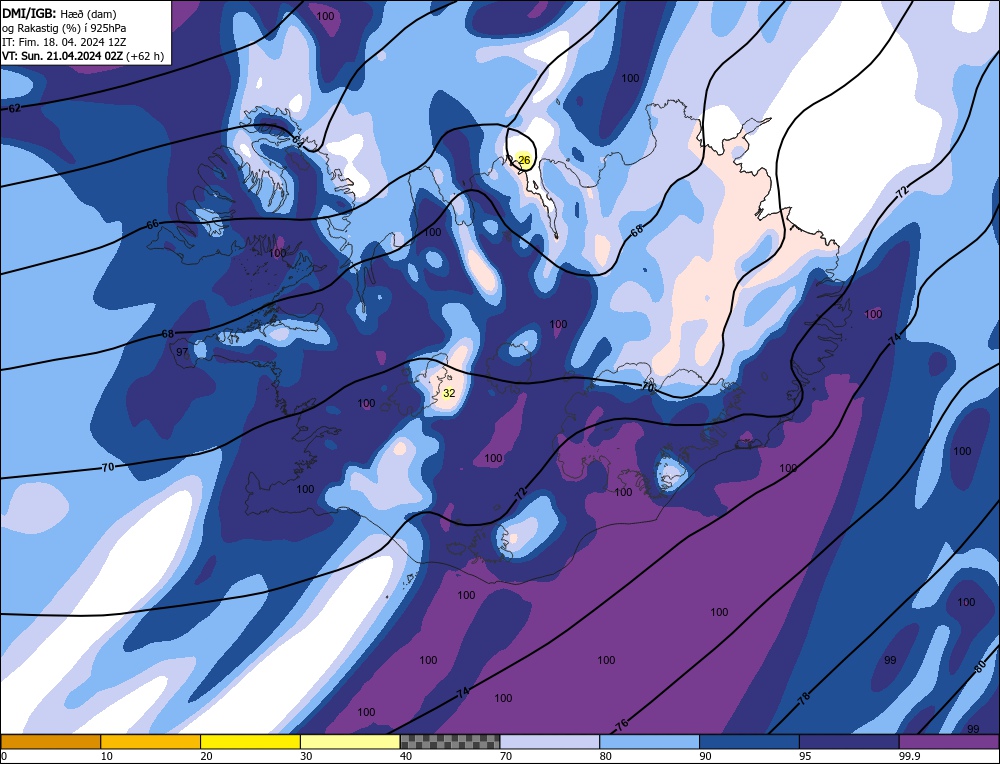Click the title text 'DMI/IGB: Hæð (dam)'
The image size is (1000, 764).
pyautogui.click(x=59, y=13)
